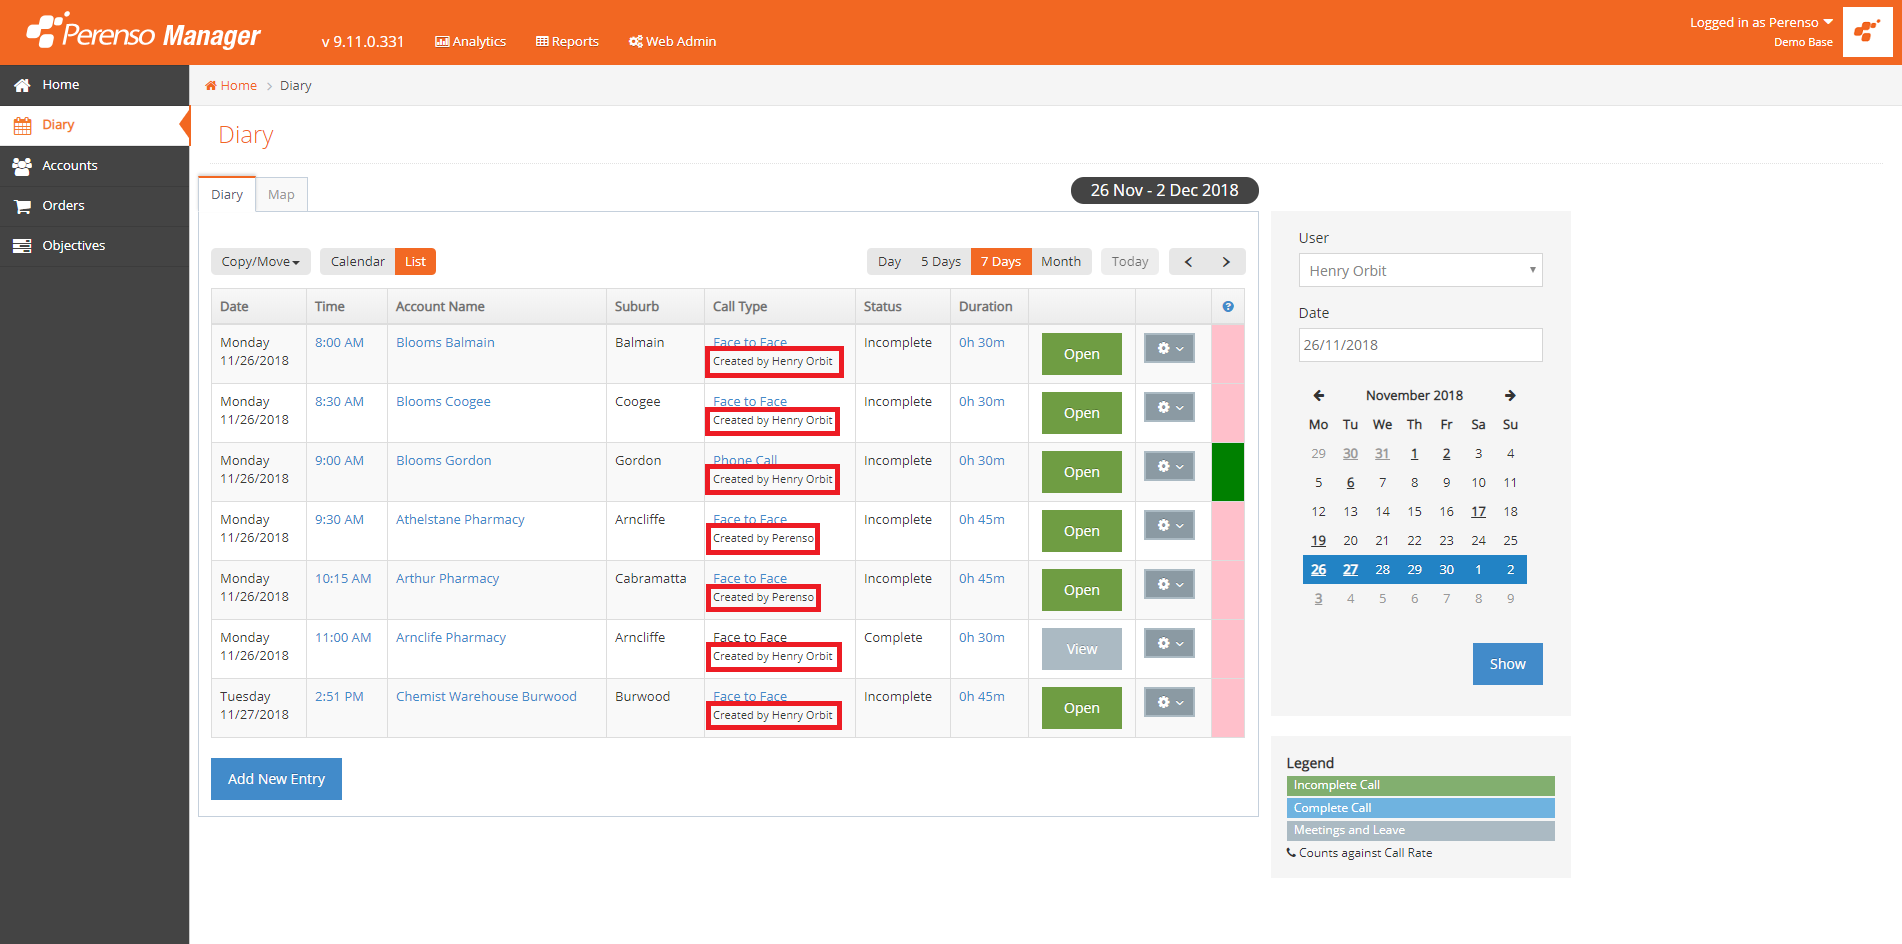Viewport: 1902px width, 944px height.
Task: Click the 8:00 AM time link
Action: click(x=339, y=343)
